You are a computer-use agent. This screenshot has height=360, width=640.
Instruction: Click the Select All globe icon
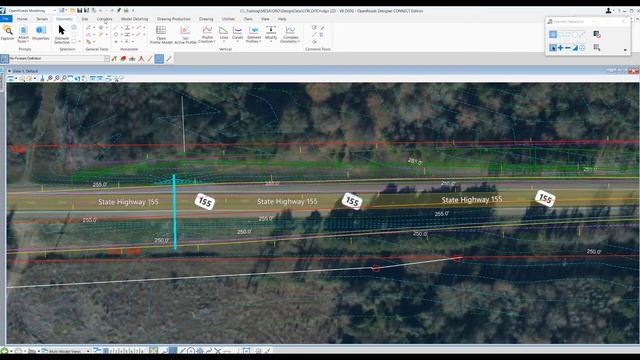582,48
